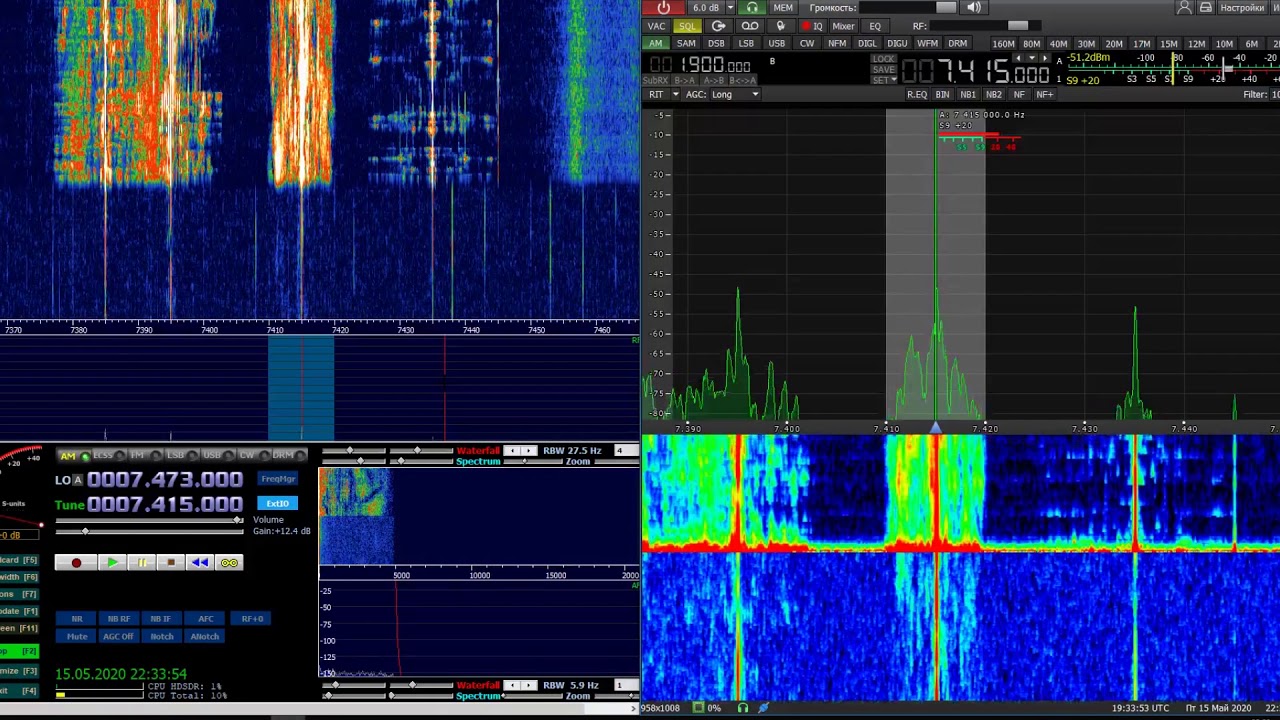Click the ExtIO button
Screen dimensions: 1280x720
pos(278,503)
